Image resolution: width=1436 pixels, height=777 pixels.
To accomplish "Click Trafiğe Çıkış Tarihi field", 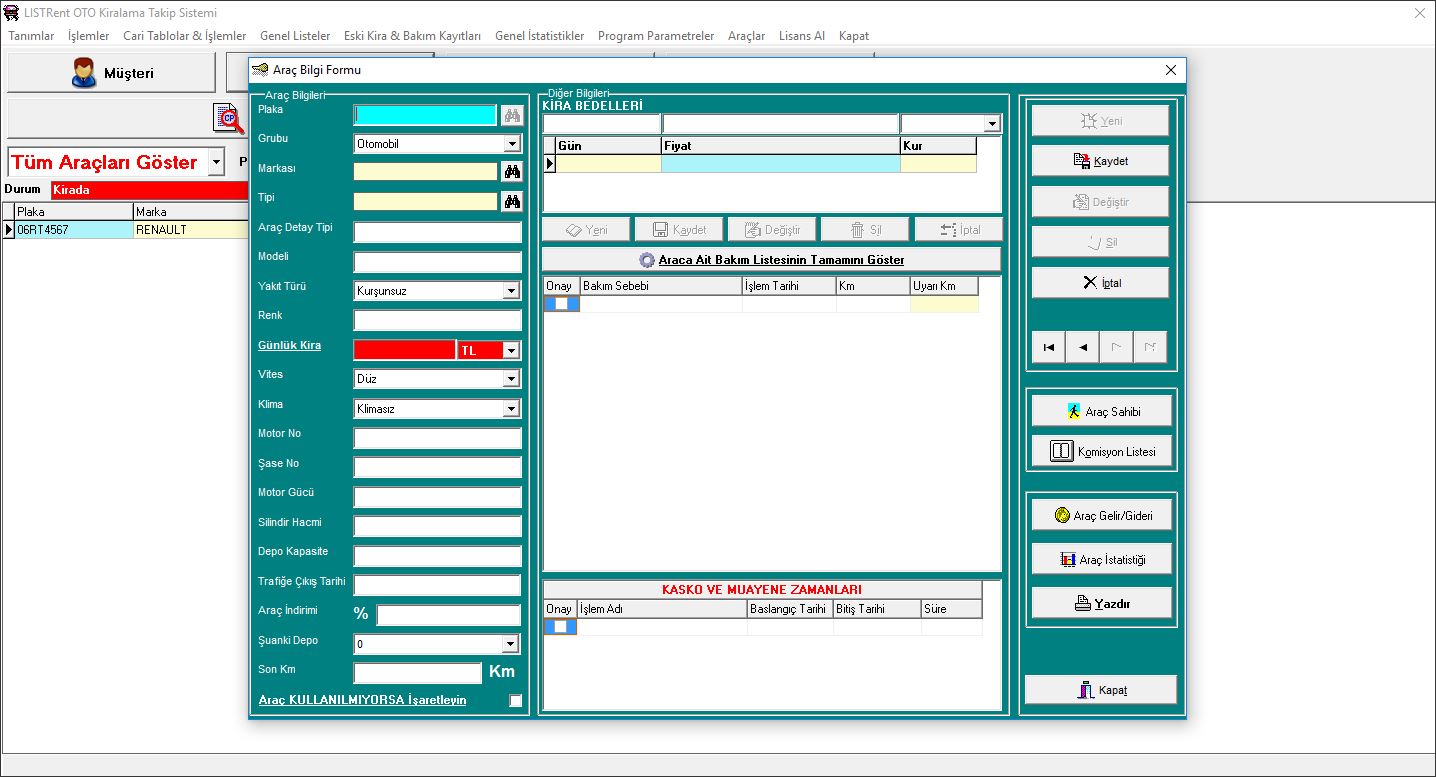I will tap(437, 586).
